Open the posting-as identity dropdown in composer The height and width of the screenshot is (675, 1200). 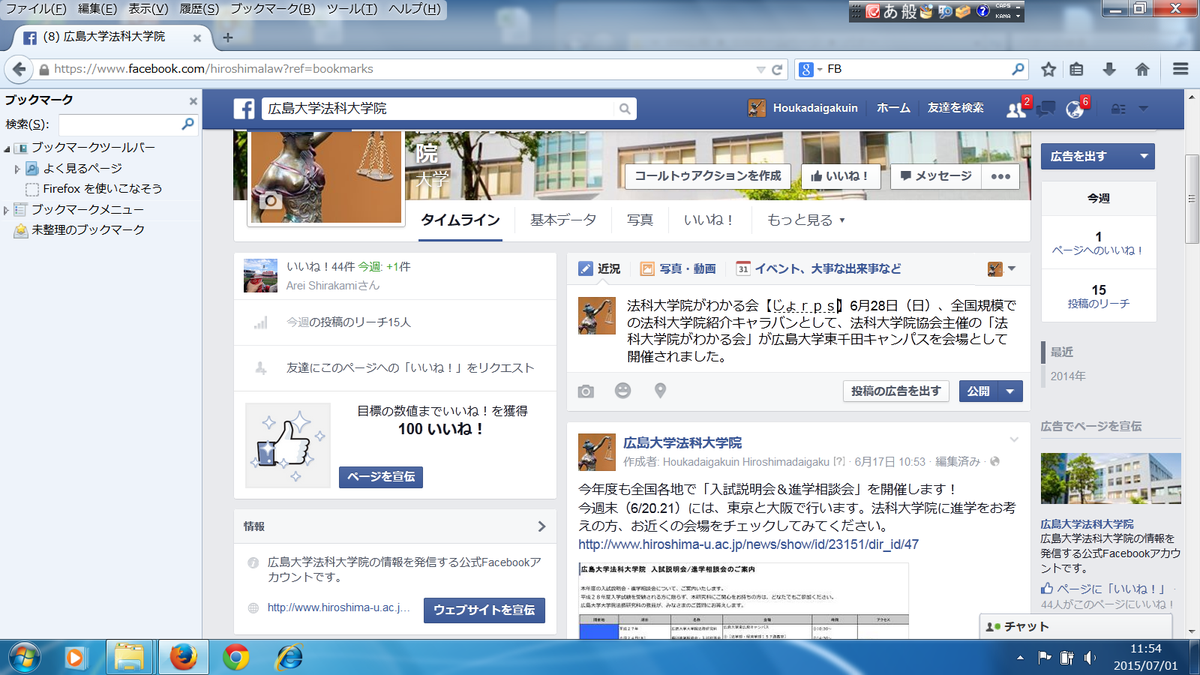(1001, 268)
